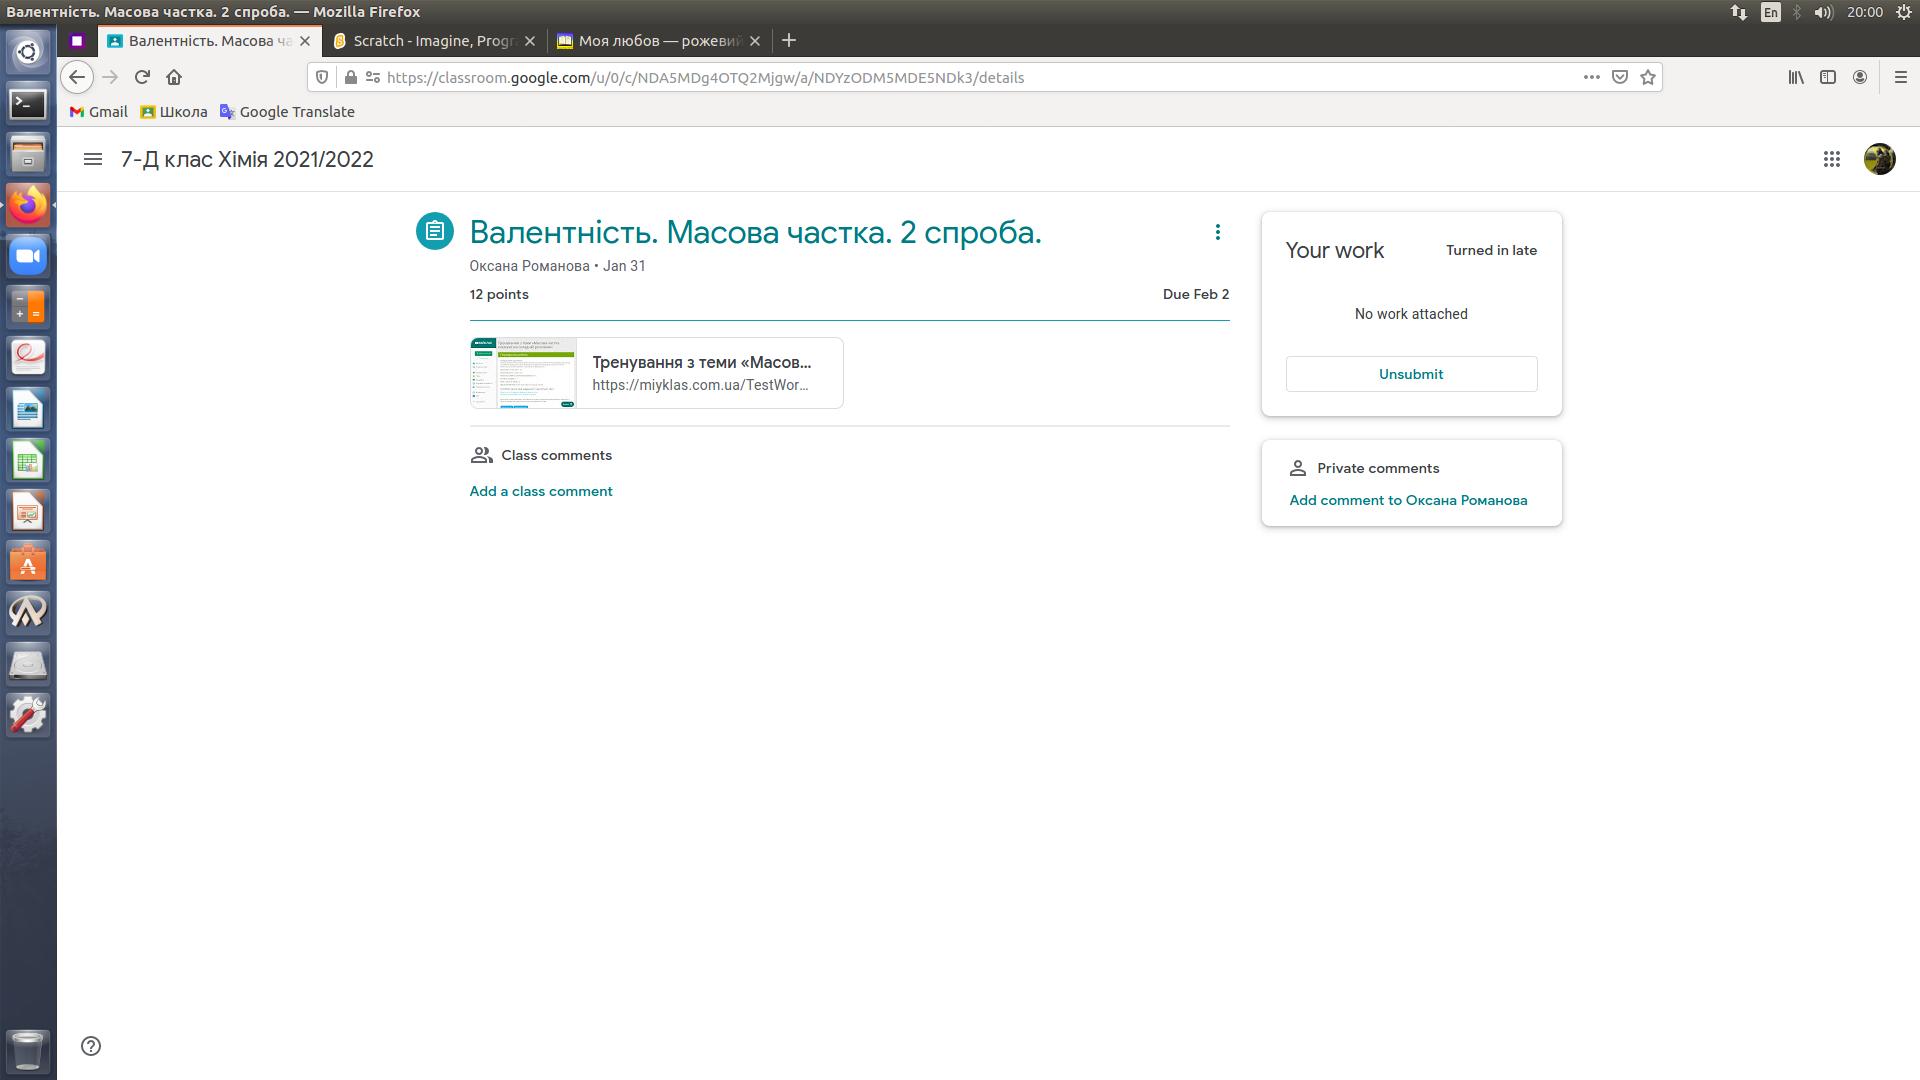Open Zoom from the Ubuntu dock

pos(28,256)
